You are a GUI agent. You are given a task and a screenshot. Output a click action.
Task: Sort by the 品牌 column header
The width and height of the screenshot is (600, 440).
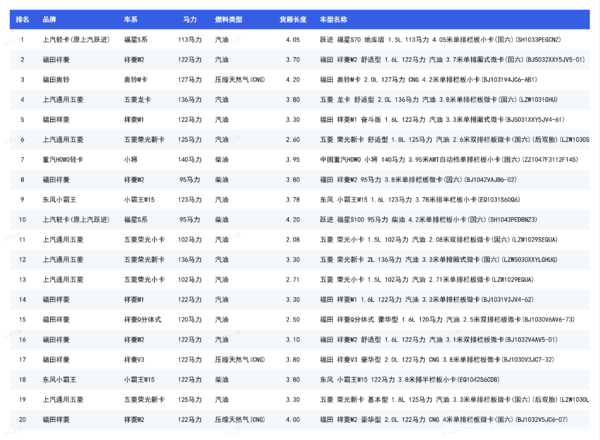click(51, 19)
